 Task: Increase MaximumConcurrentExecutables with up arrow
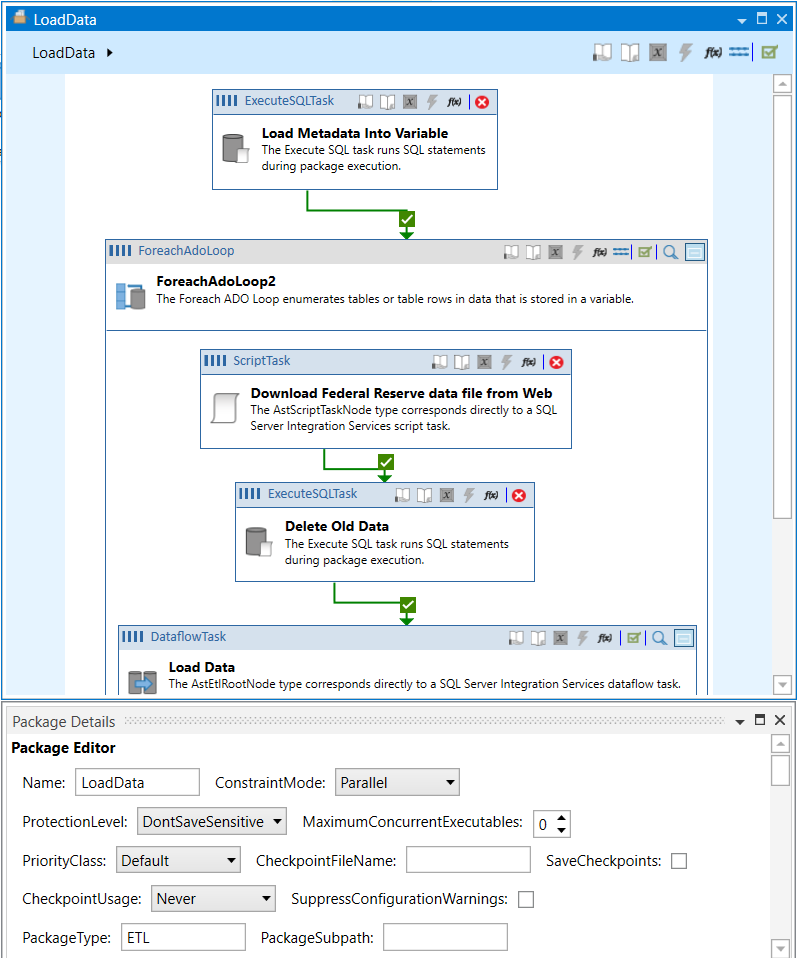[561, 817]
